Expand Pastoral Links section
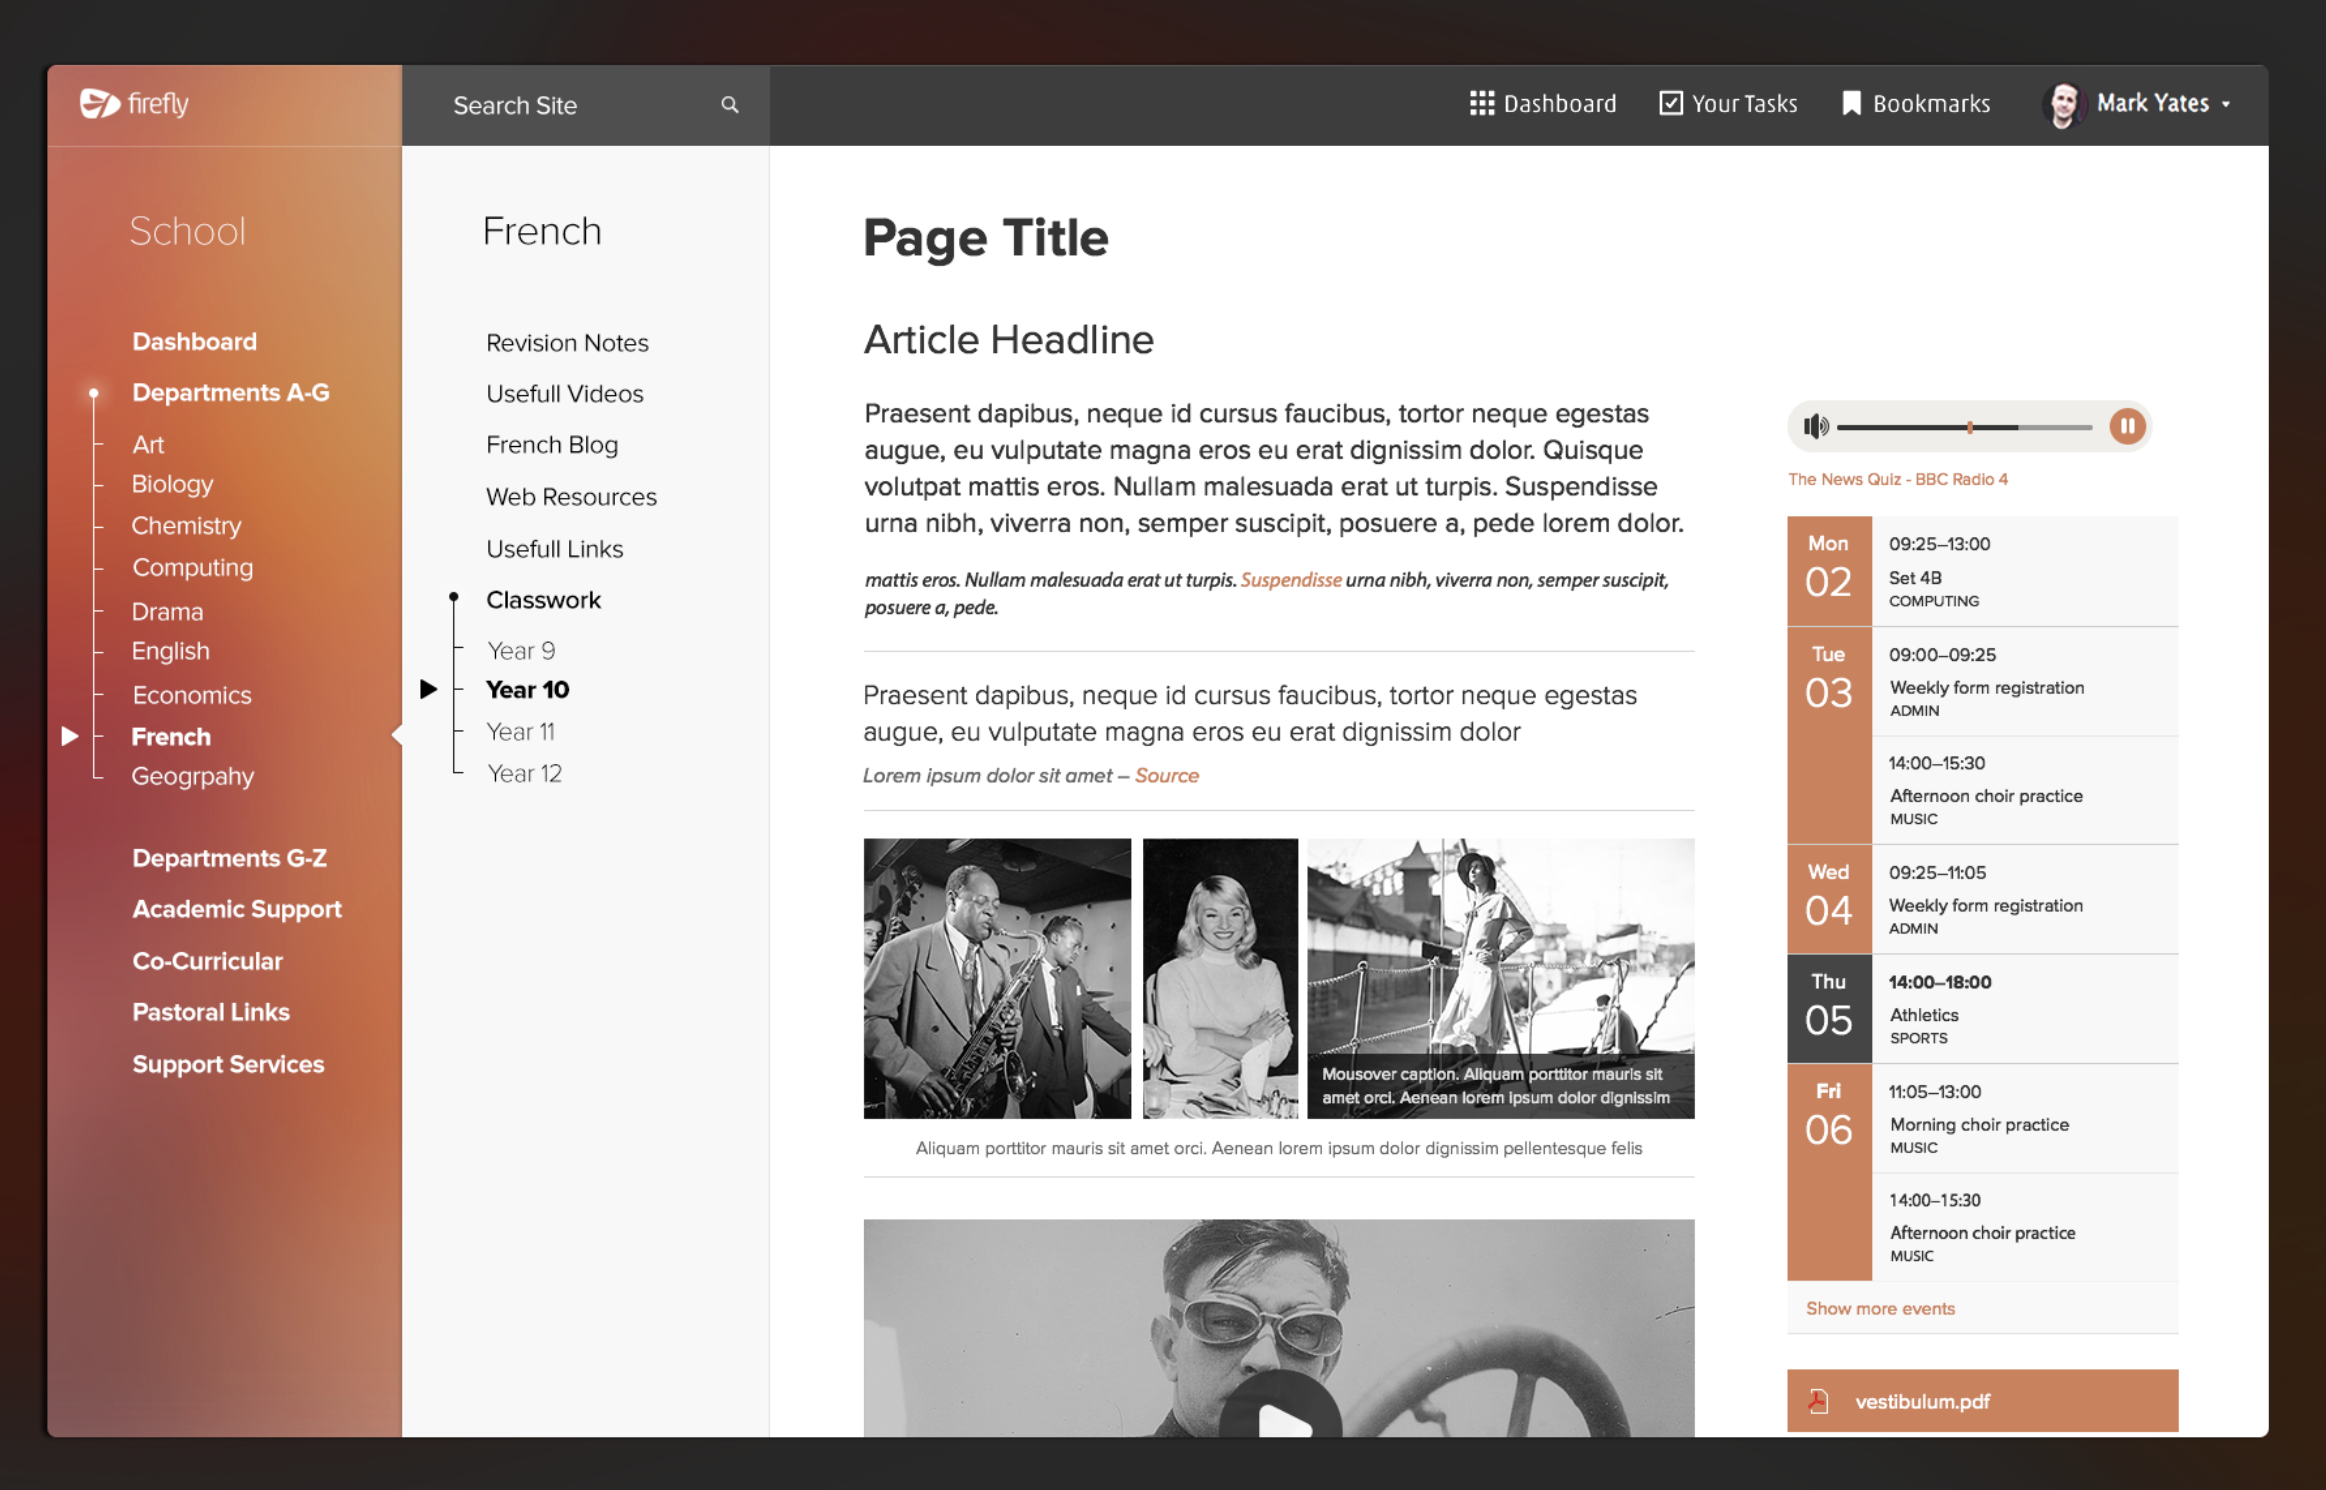The width and height of the screenshot is (2326, 1490). click(211, 1012)
